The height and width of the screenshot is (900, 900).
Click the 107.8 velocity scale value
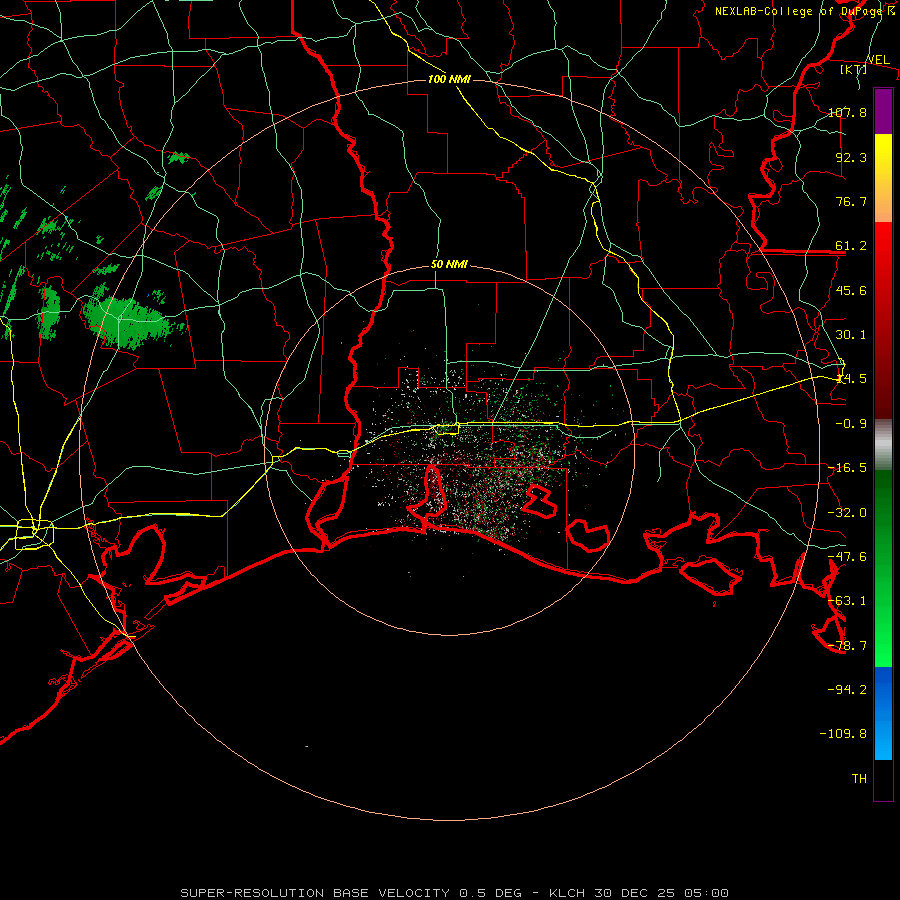pyautogui.click(x=847, y=112)
